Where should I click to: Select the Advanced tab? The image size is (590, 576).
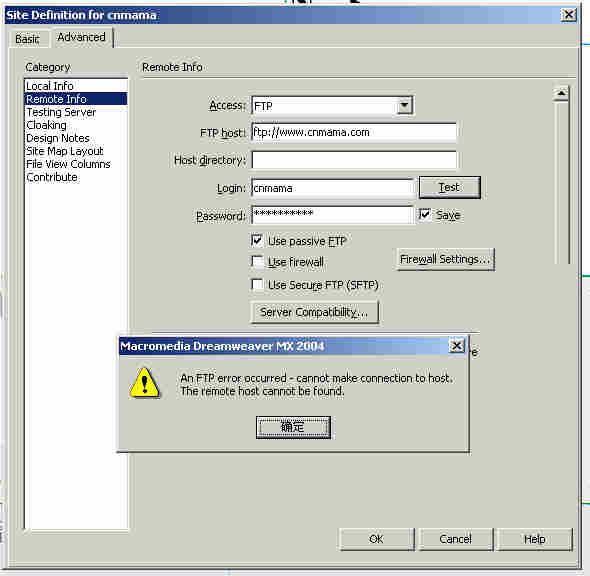pyautogui.click(x=81, y=37)
